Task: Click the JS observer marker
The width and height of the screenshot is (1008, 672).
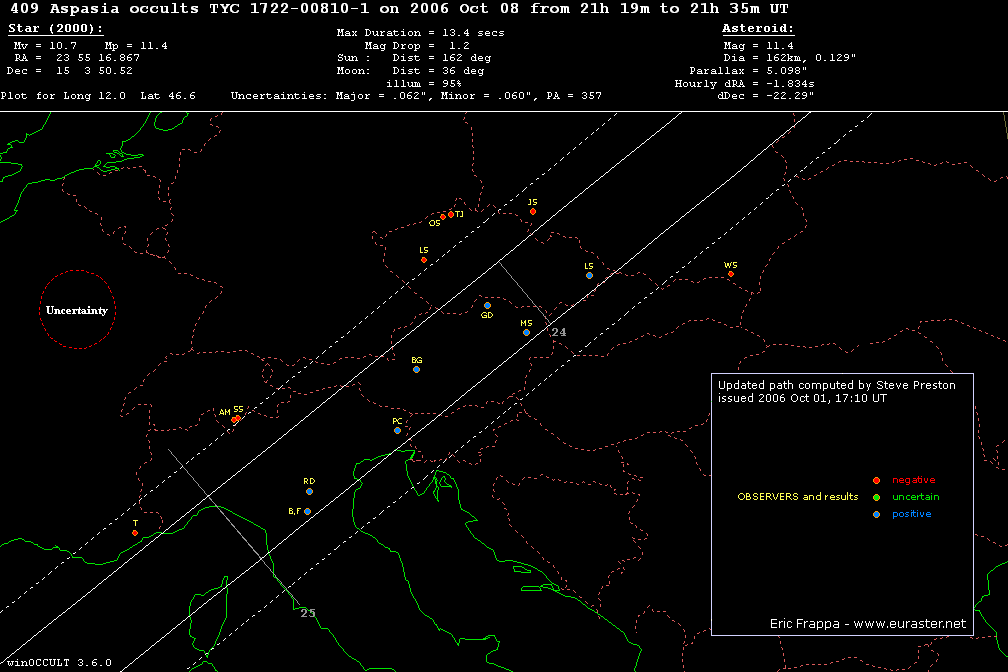Action: point(533,211)
